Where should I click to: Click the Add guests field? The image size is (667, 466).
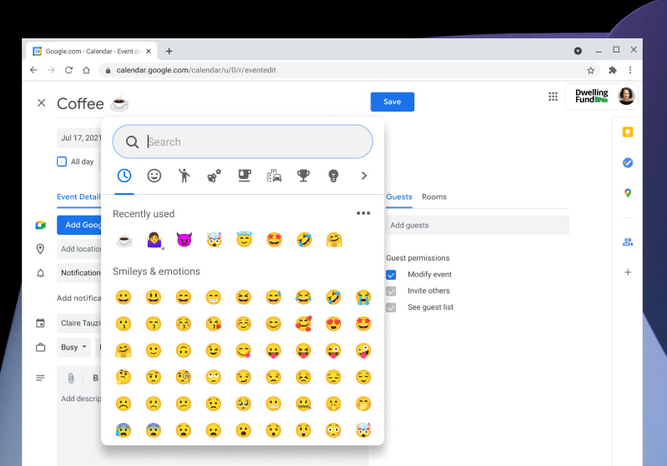point(477,225)
